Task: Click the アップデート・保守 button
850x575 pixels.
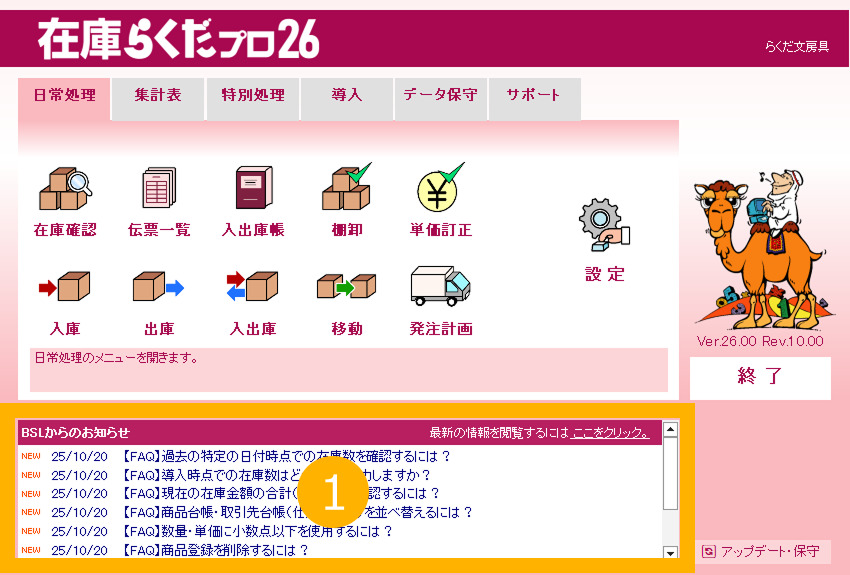Action: pos(762,552)
